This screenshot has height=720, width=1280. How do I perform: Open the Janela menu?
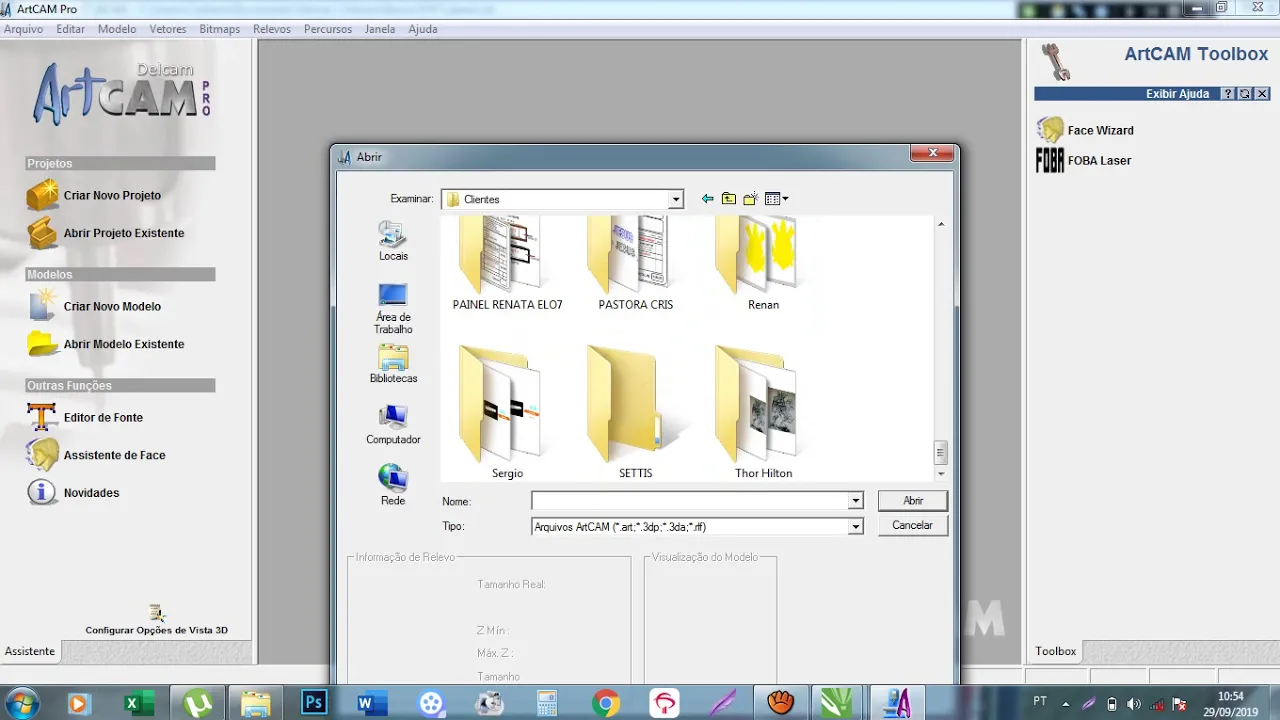[x=380, y=29]
